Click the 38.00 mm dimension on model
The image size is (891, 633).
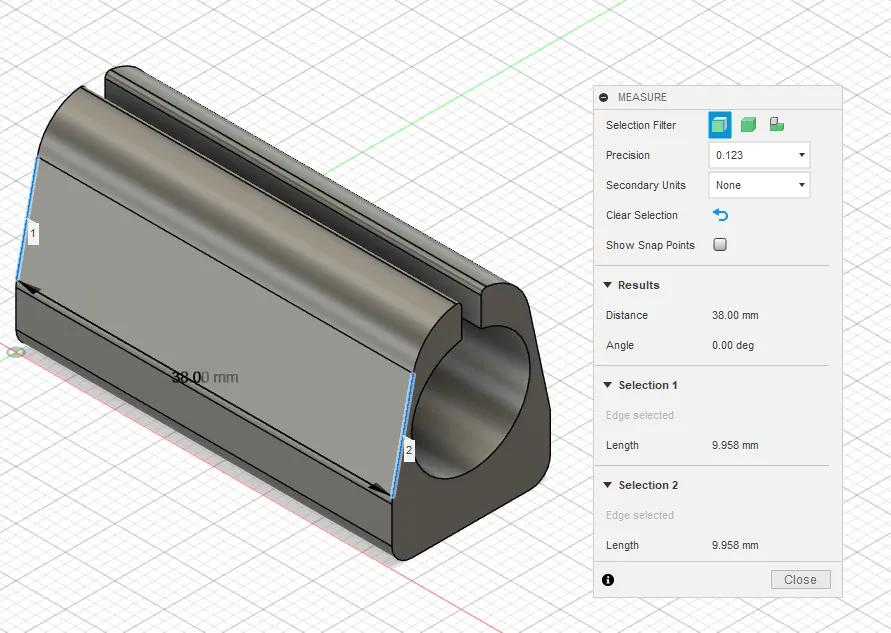pos(205,377)
